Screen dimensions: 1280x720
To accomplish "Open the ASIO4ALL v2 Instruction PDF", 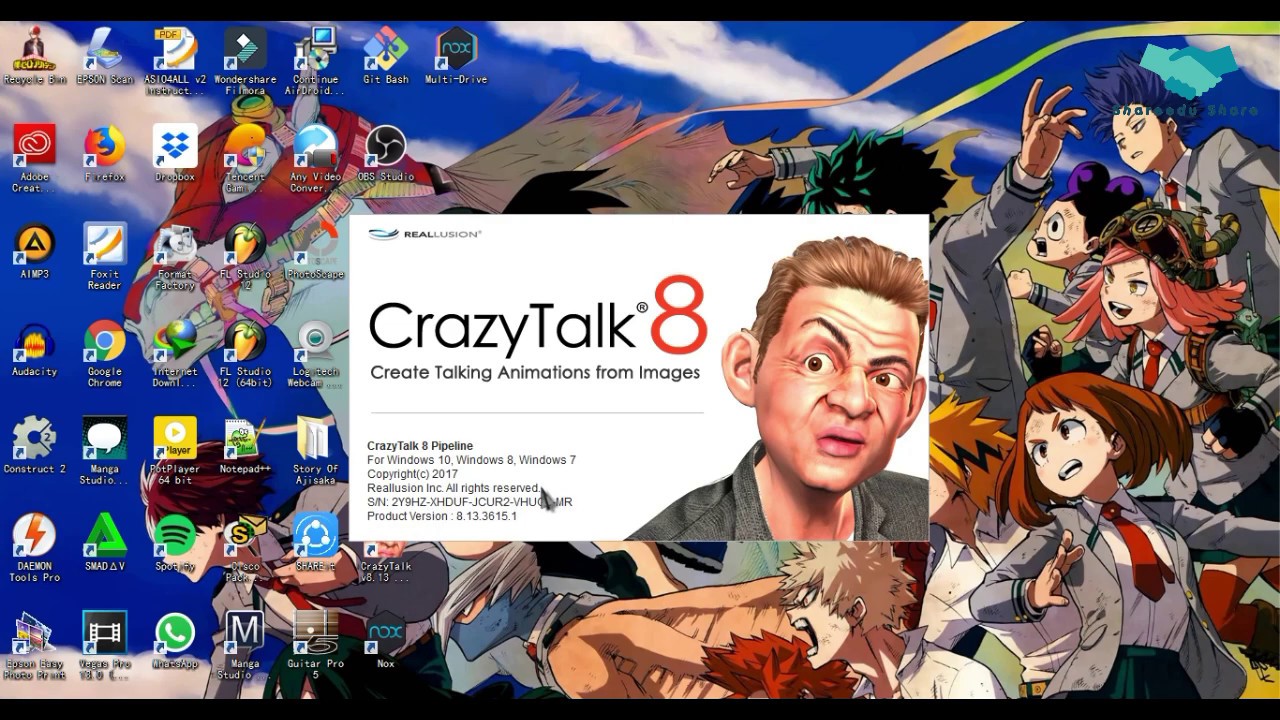I will coord(175,62).
